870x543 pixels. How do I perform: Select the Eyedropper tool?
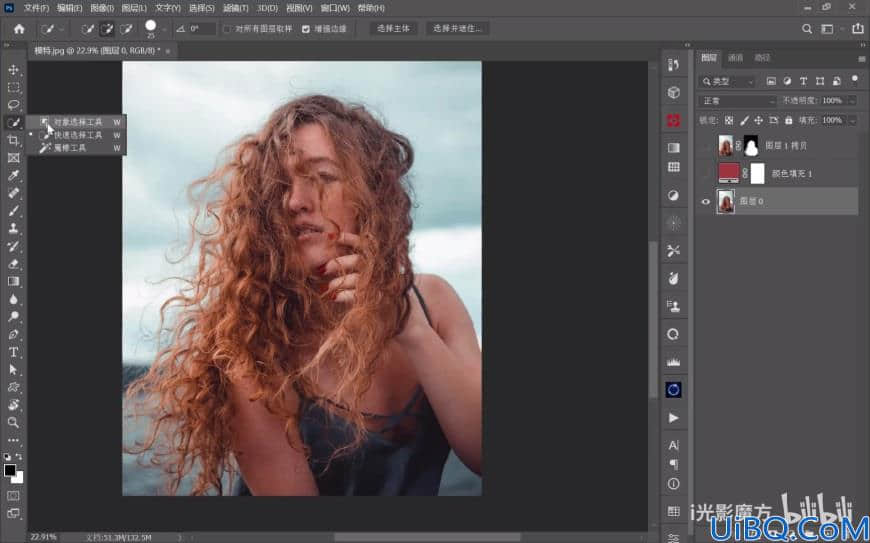click(x=13, y=176)
